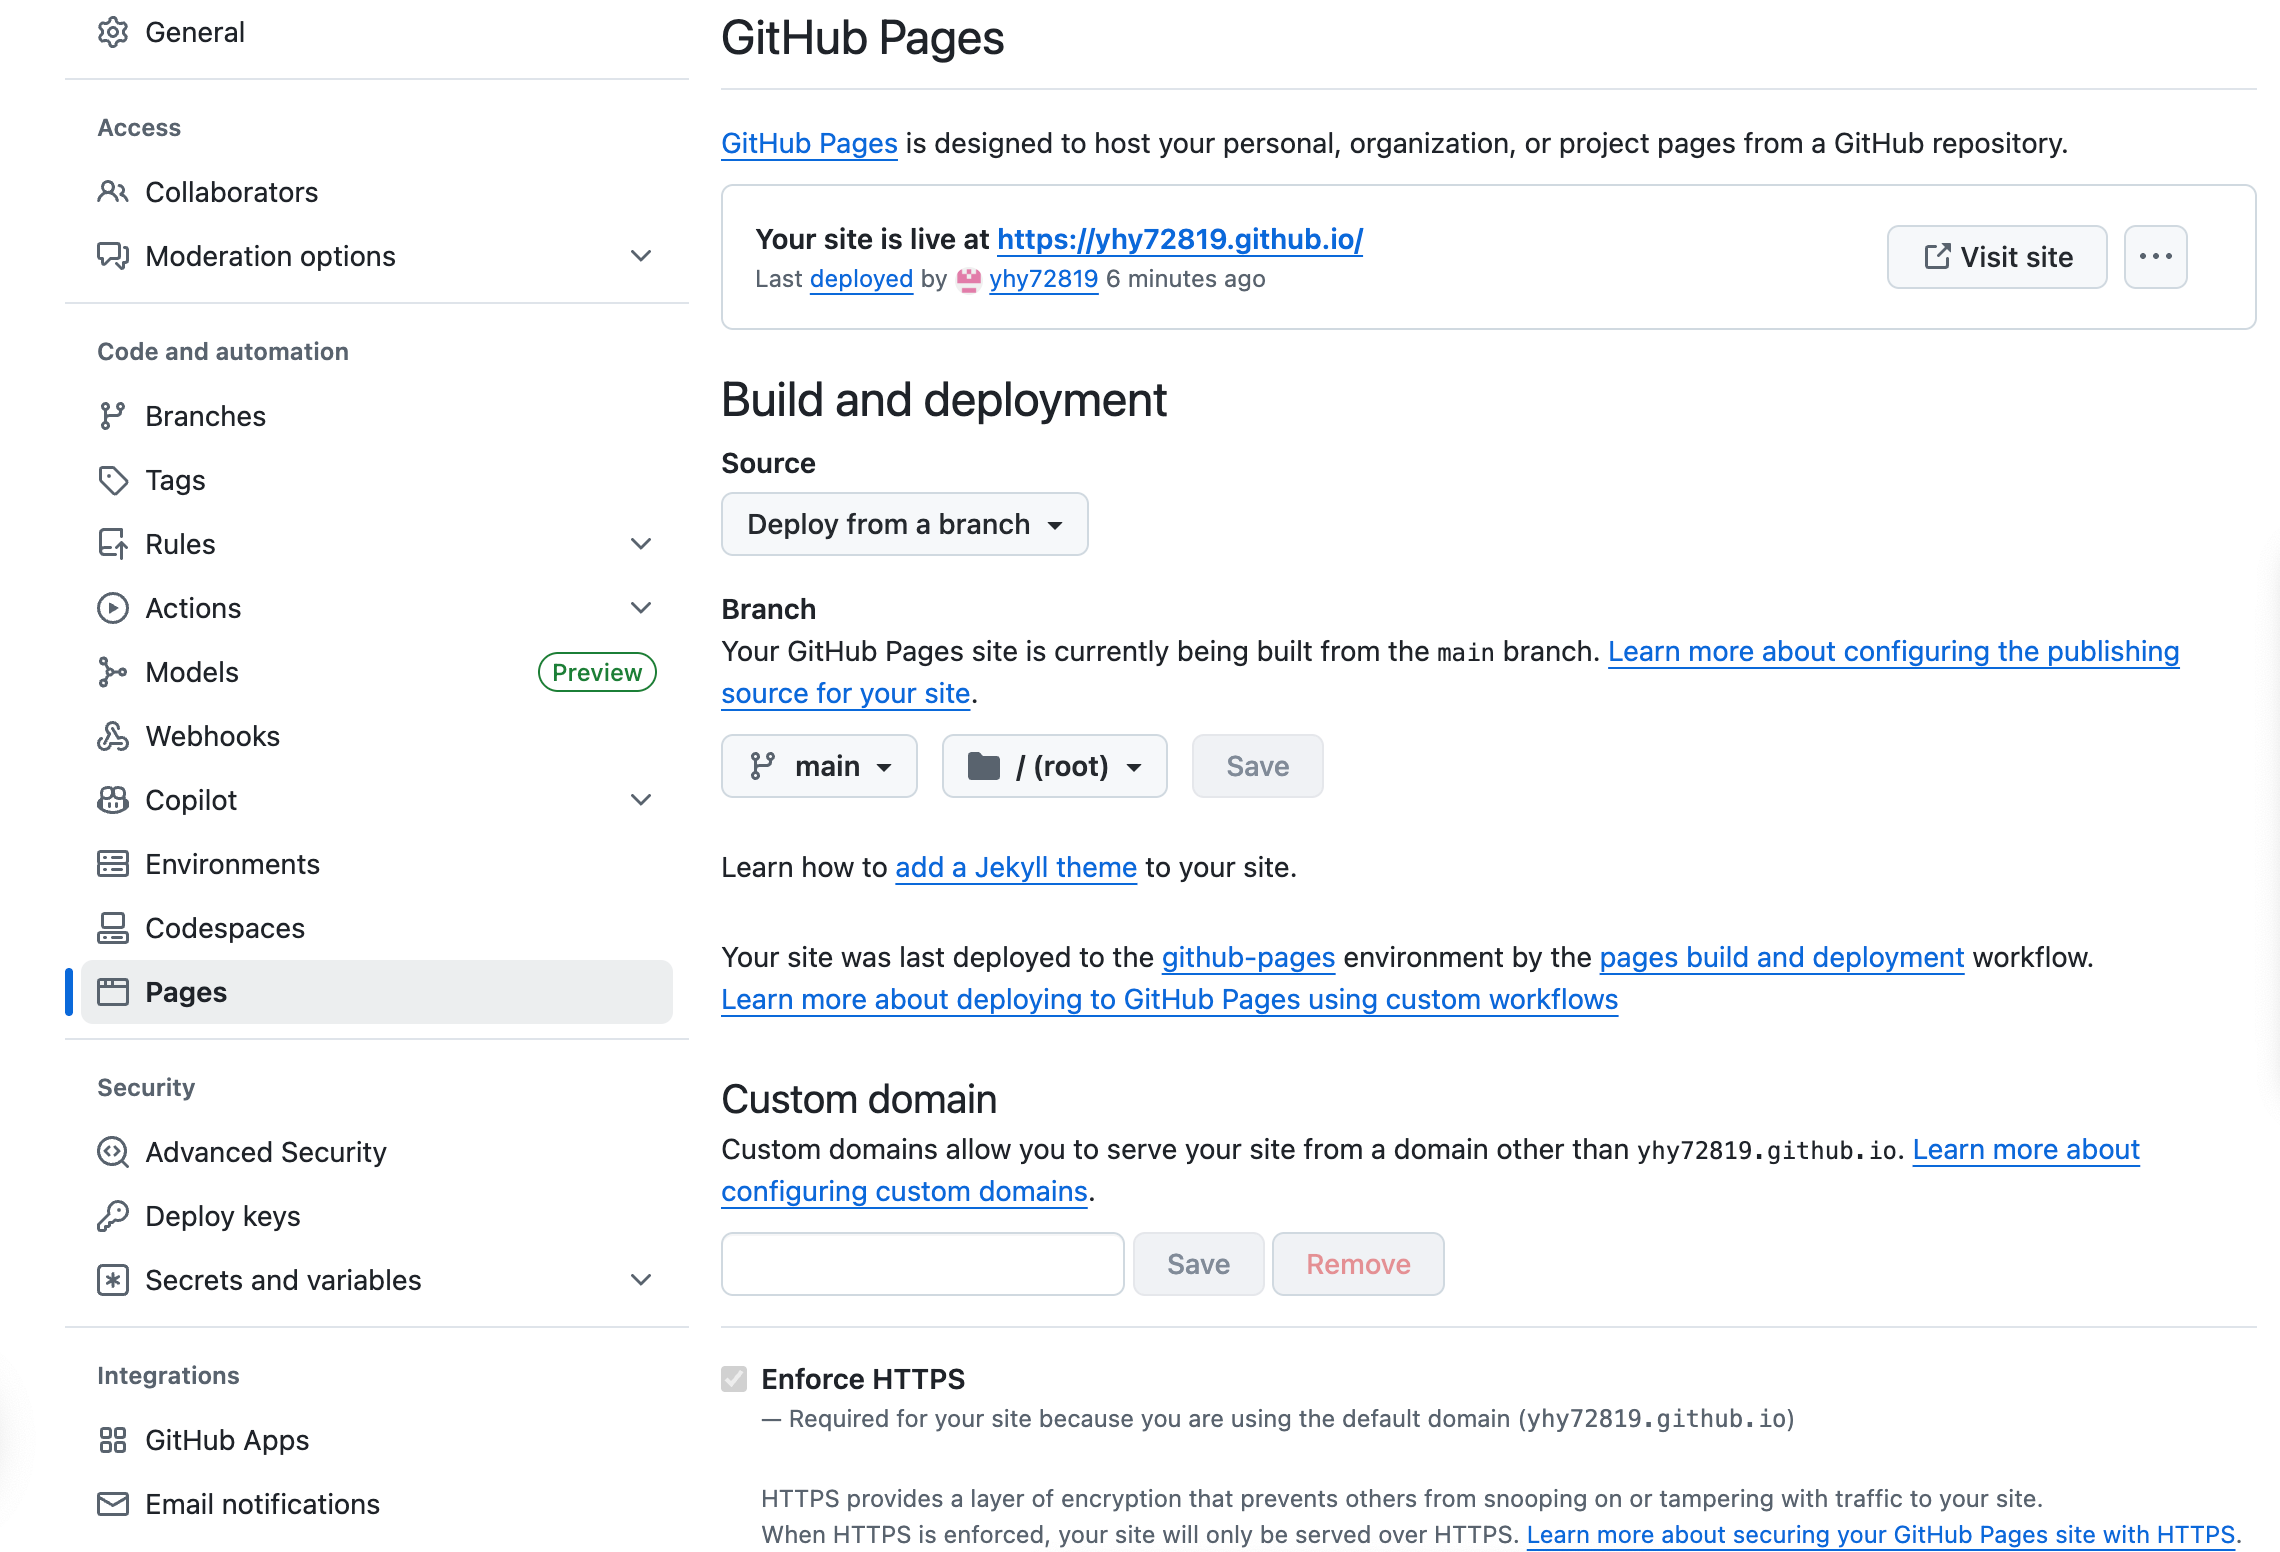Click the Branches git-branch icon in sidebar
The width and height of the screenshot is (2280, 1552).
coord(113,416)
